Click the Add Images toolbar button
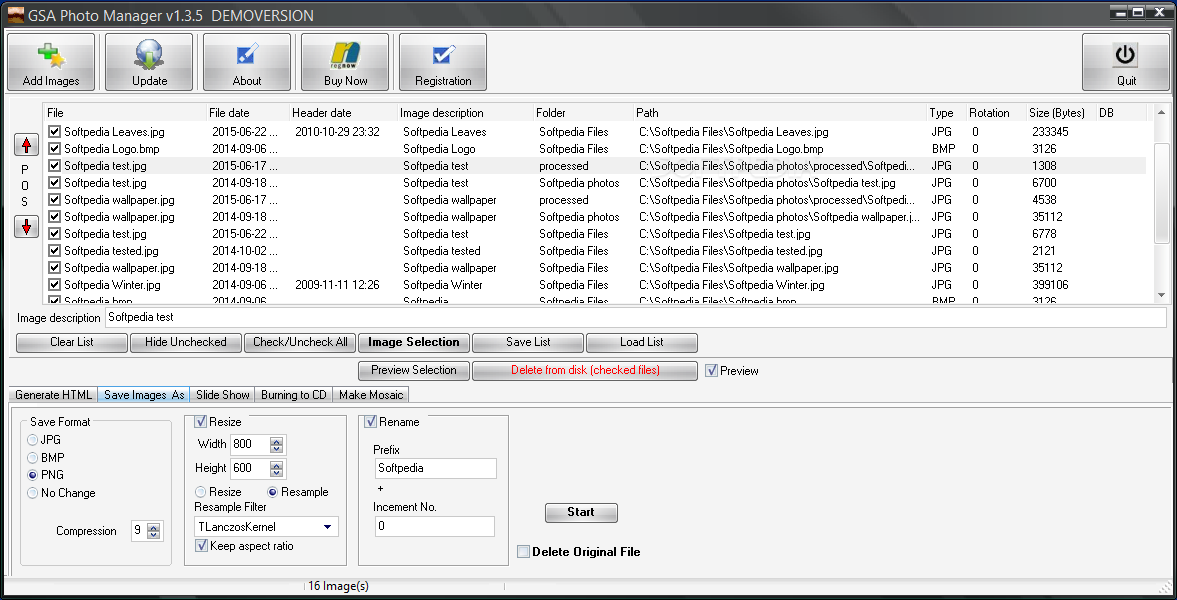 51,62
